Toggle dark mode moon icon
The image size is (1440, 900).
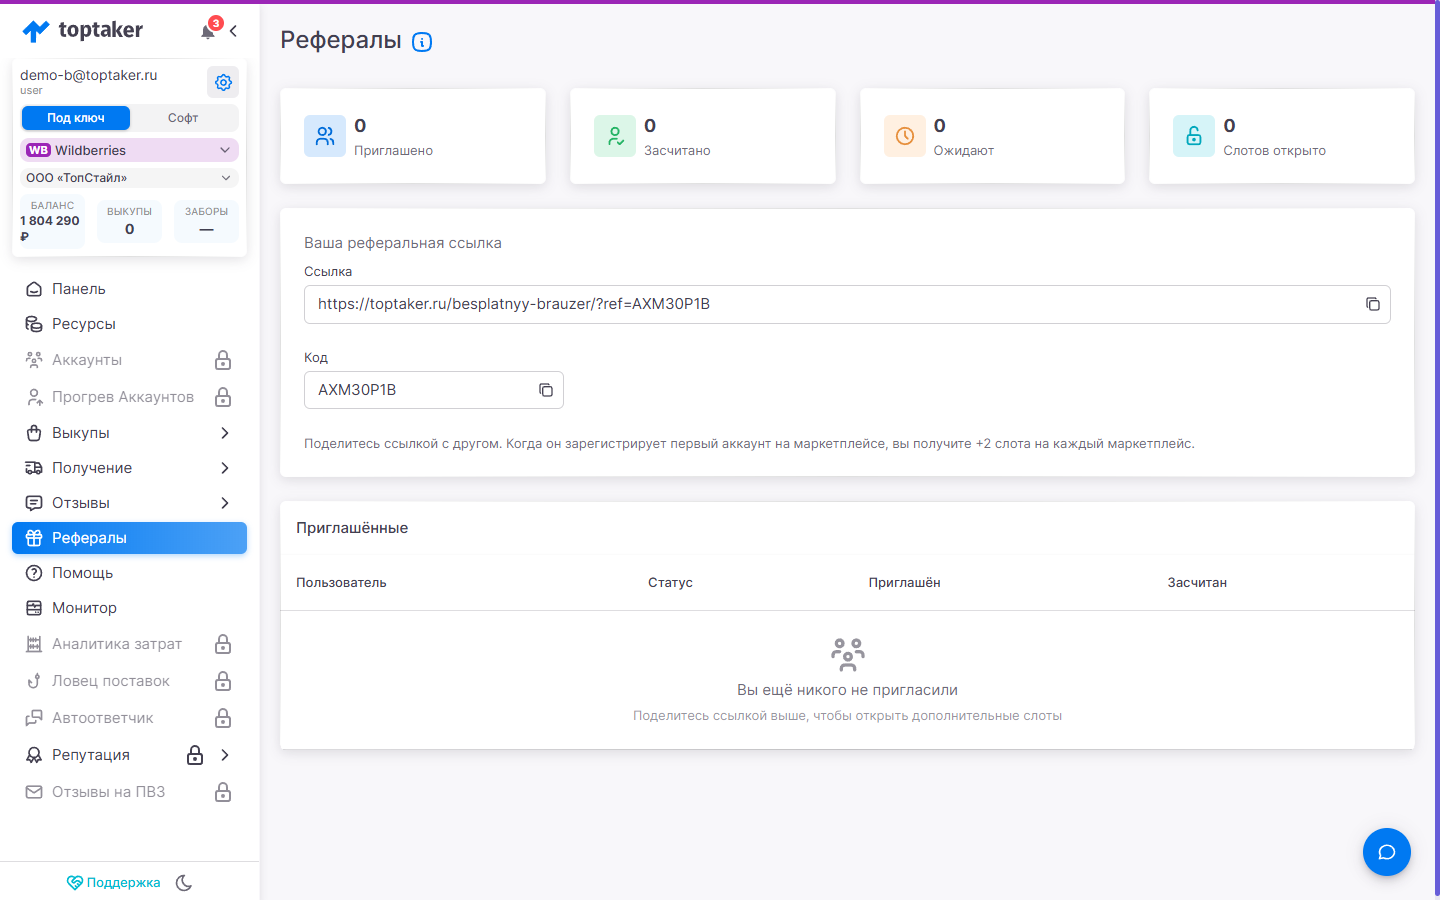184,883
